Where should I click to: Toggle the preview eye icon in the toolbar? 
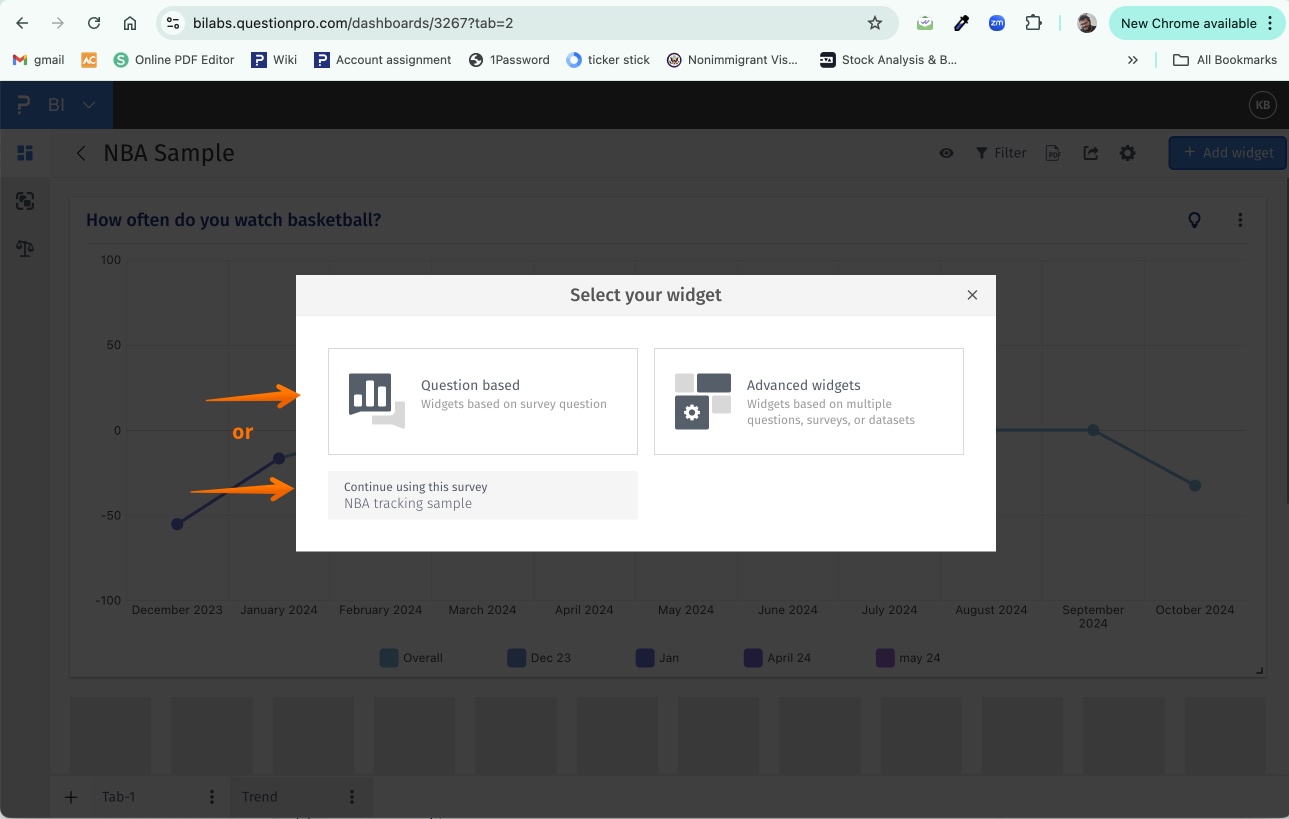945,152
